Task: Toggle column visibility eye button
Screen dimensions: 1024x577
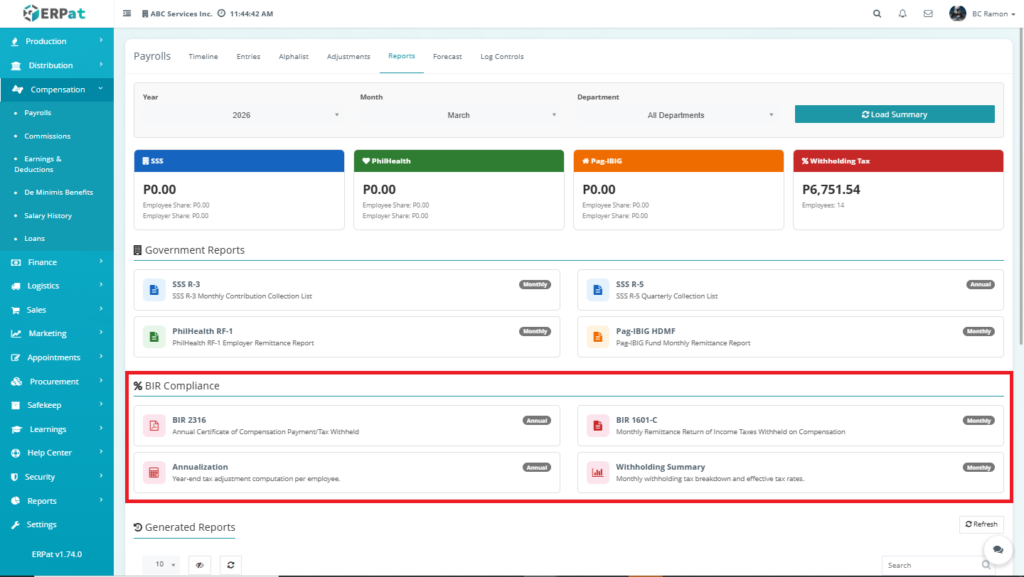Action: coord(200,565)
